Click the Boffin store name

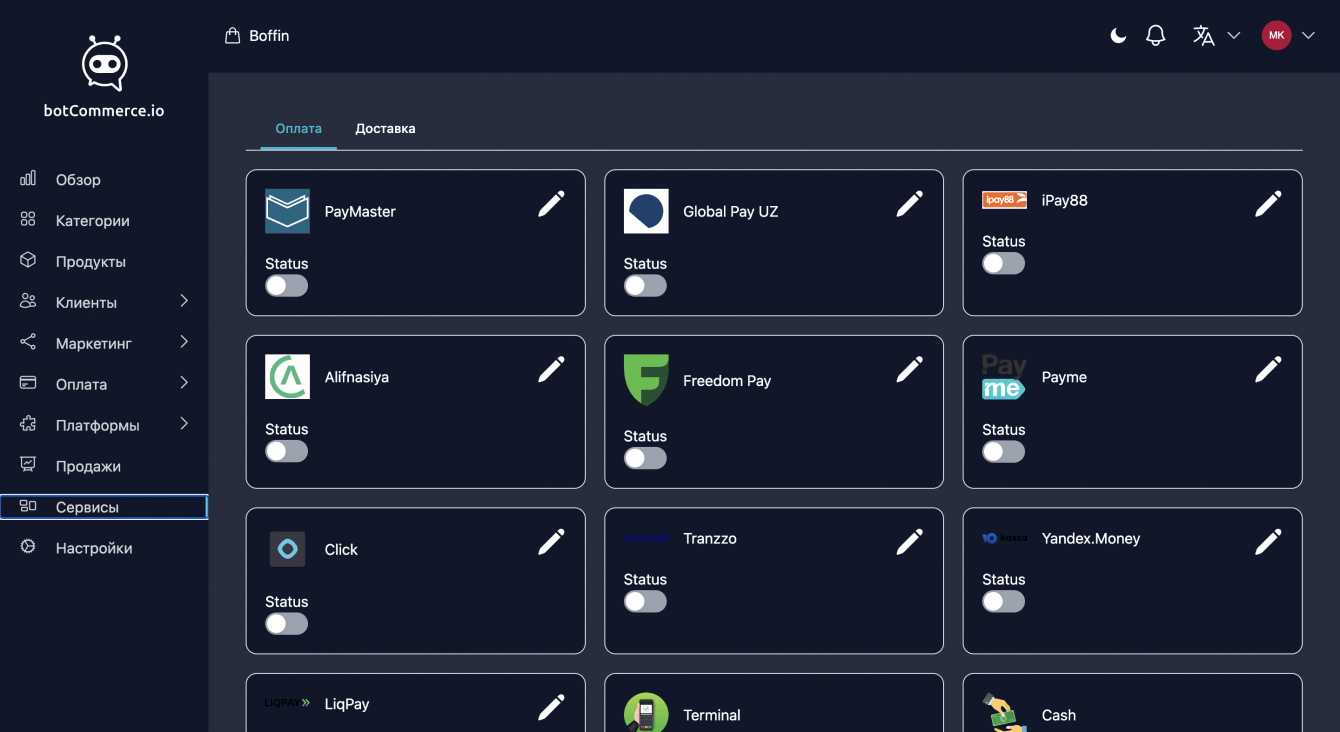(269, 36)
